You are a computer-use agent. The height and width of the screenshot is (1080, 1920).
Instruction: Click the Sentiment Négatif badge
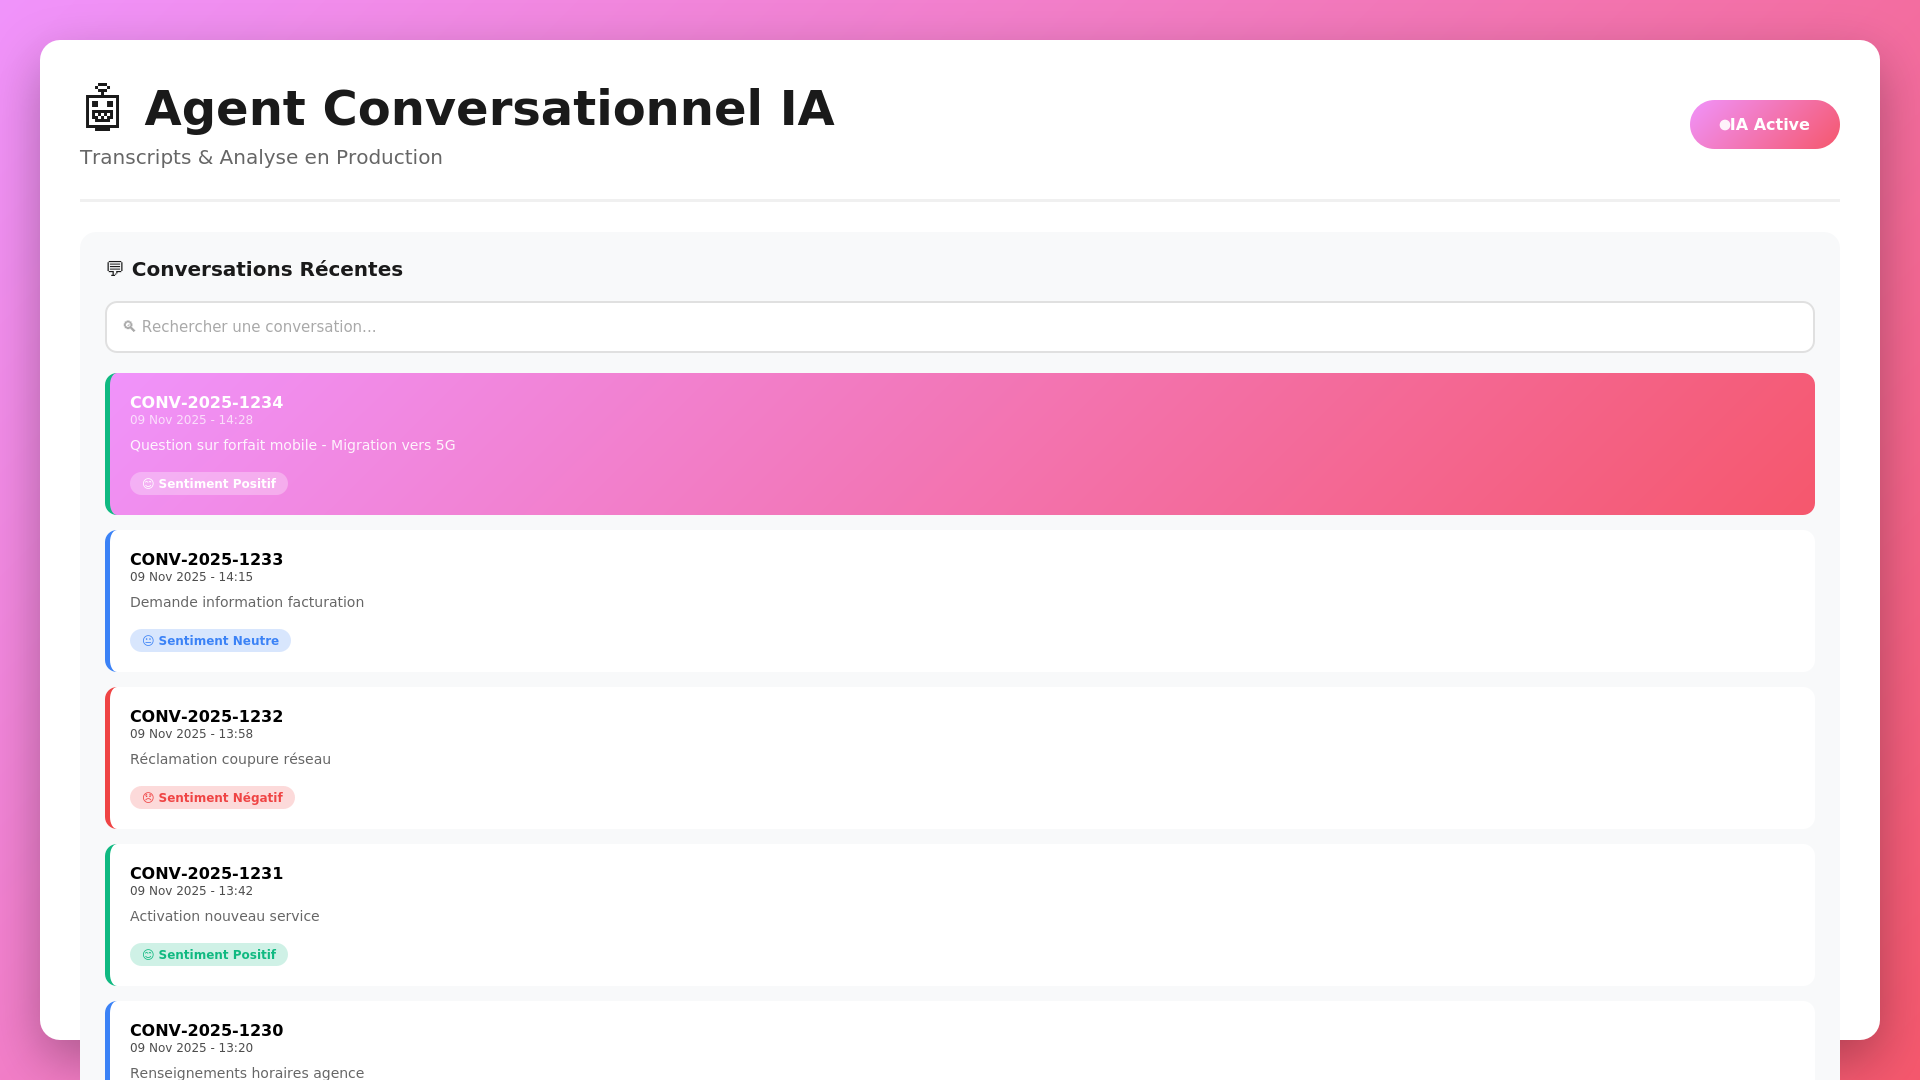coord(212,798)
